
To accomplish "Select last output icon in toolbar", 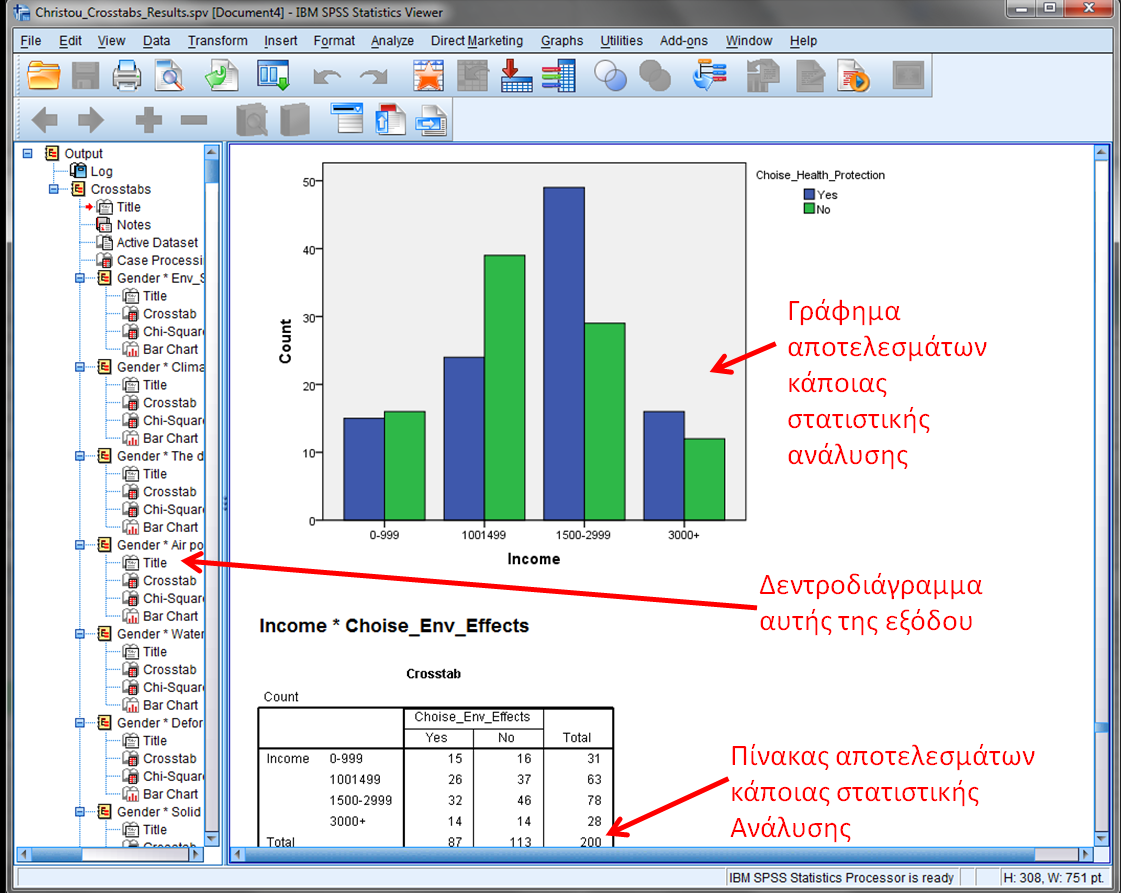I will tap(709, 76).
